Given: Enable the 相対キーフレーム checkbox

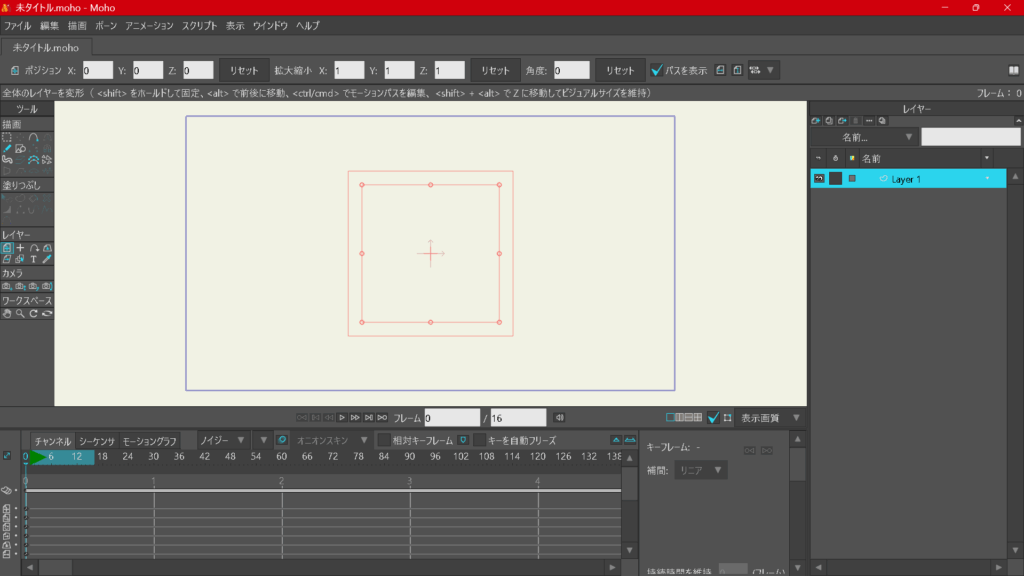Looking at the screenshot, I should click(383, 440).
